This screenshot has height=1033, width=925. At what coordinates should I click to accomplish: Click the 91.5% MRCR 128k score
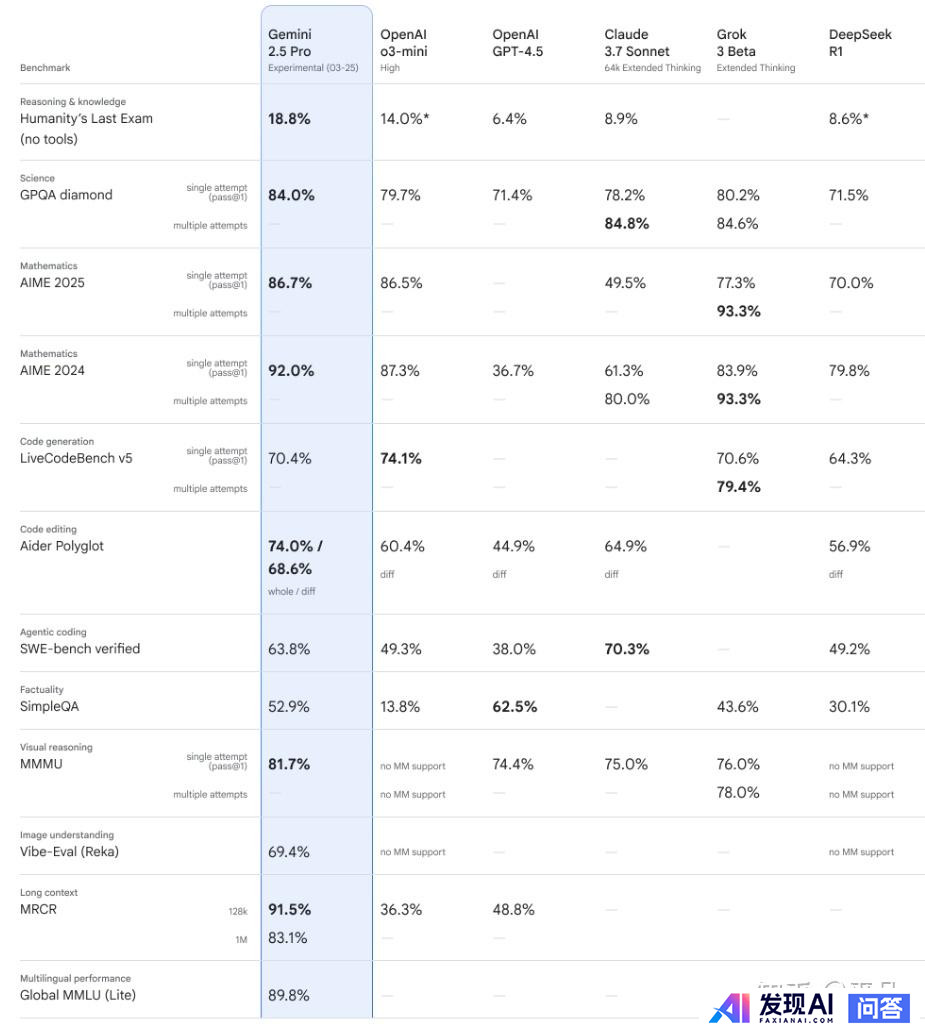pyautogui.click(x=289, y=909)
